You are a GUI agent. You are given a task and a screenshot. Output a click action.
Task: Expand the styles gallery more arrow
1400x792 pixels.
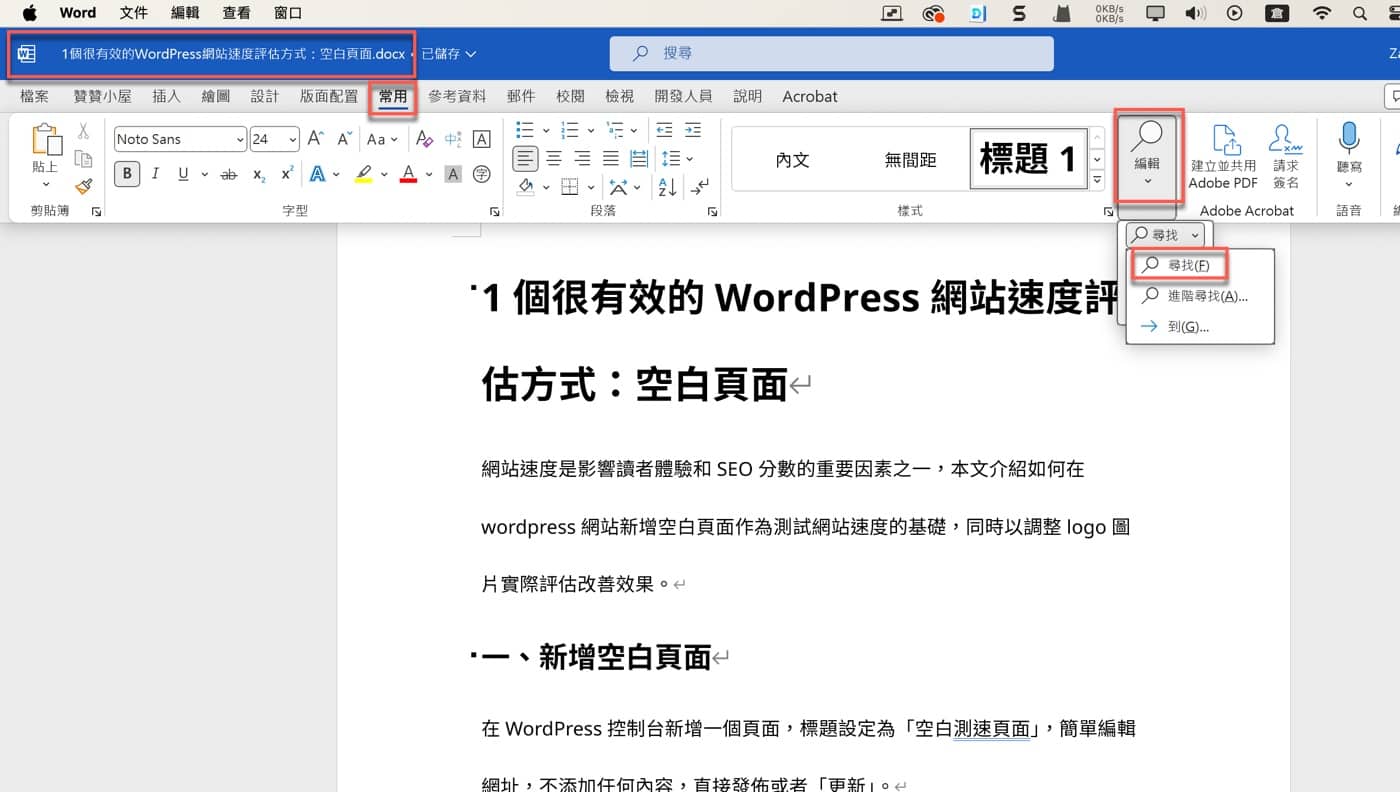(x=1097, y=181)
